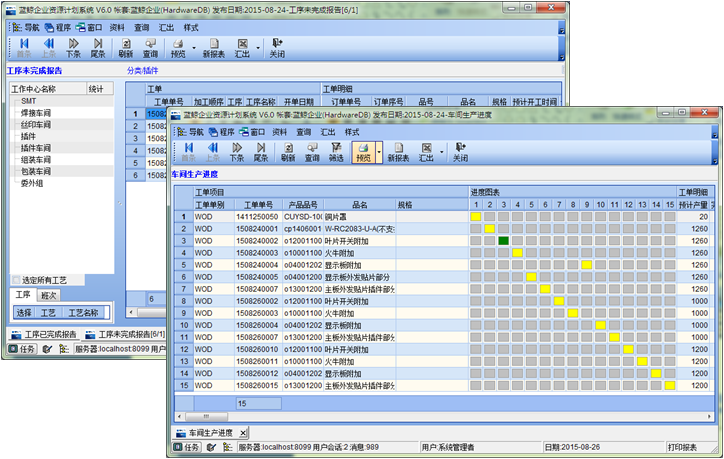The height and width of the screenshot is (459, 724).
Task: Click 查询 toolbar icon in the back window
Action: (x=150, y=48)
